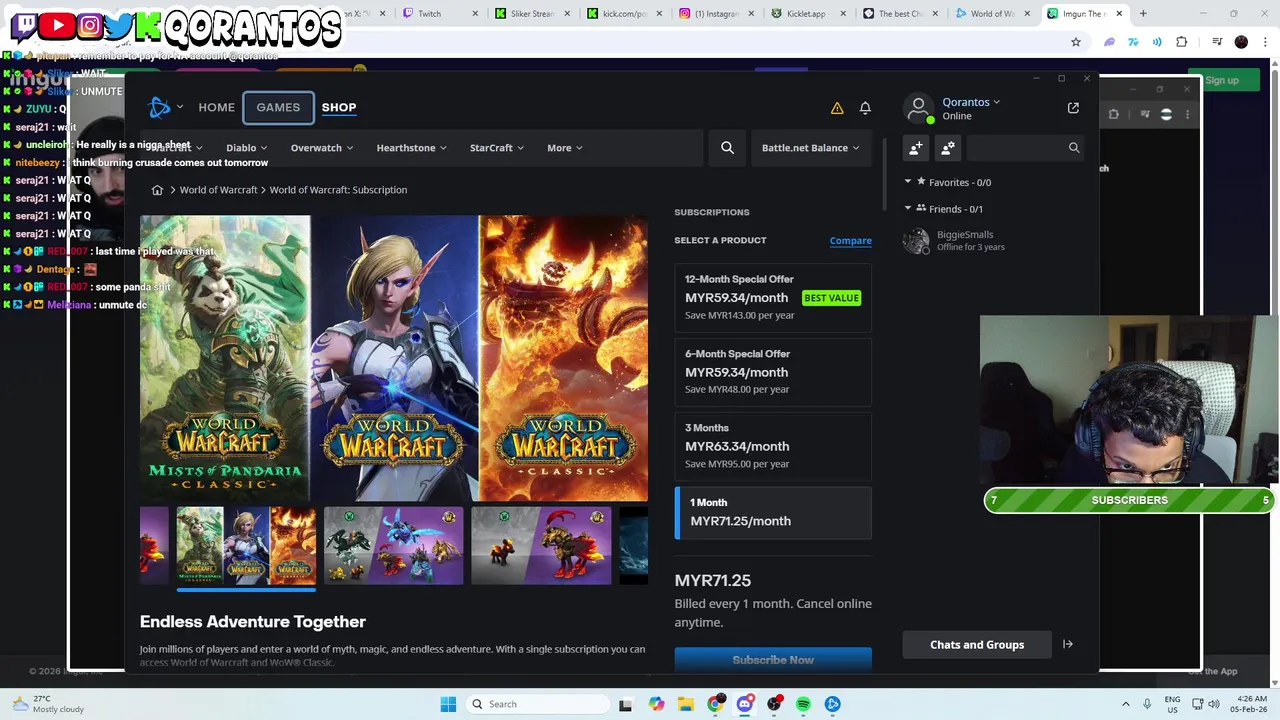Open Chrome from taskbar
This screenshot has height=720, width=1280.
715,704
